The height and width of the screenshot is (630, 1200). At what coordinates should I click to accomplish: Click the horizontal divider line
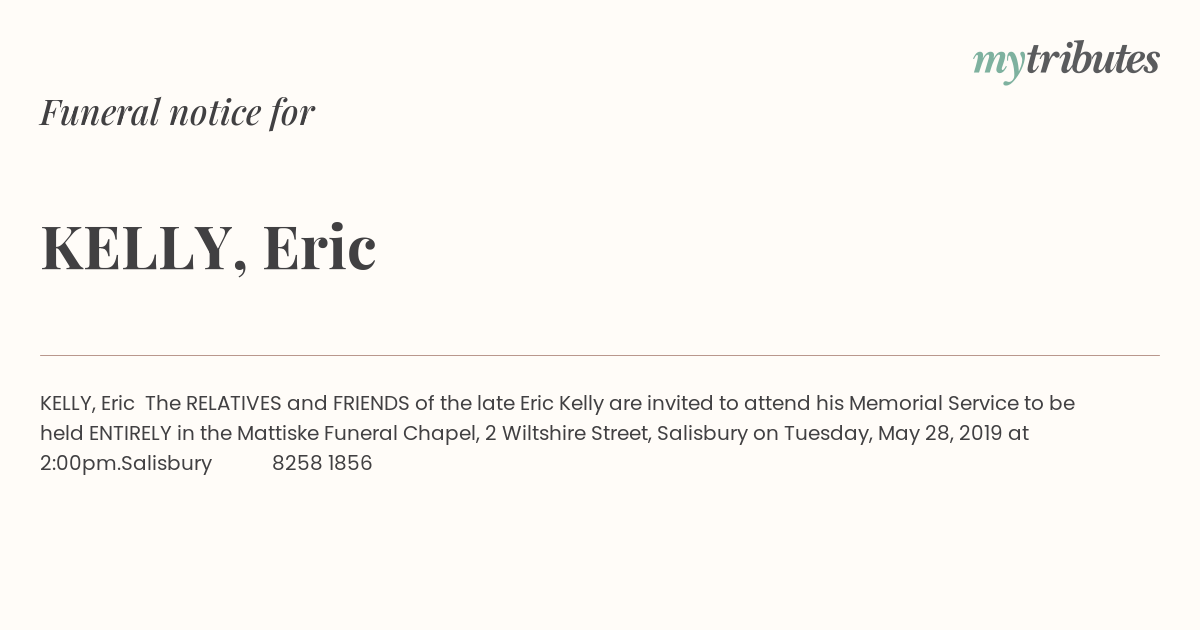[x=600, y=355]
